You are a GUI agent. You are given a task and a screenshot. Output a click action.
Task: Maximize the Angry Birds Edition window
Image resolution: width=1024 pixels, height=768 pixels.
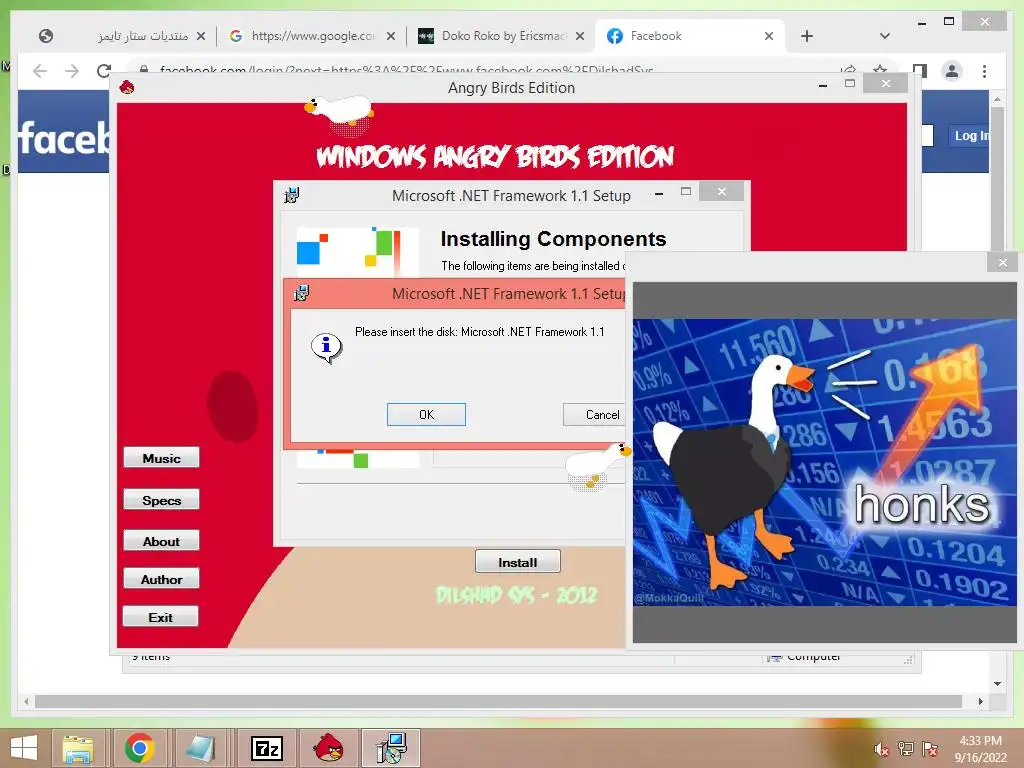point(850,84)
